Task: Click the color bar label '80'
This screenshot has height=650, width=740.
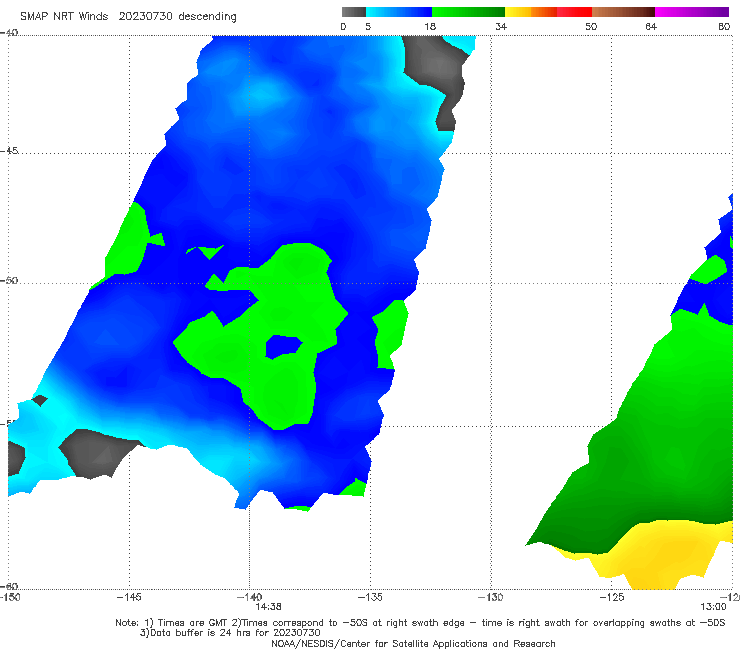Action: (724, 27)
